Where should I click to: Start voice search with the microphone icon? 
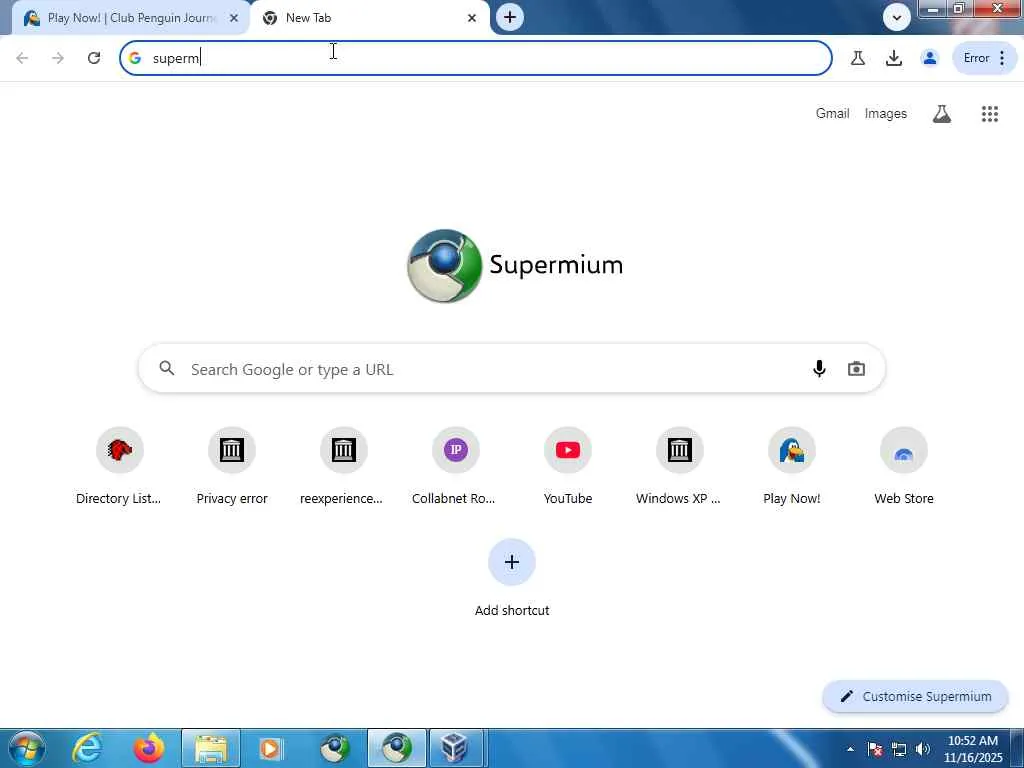pos(819,369)
